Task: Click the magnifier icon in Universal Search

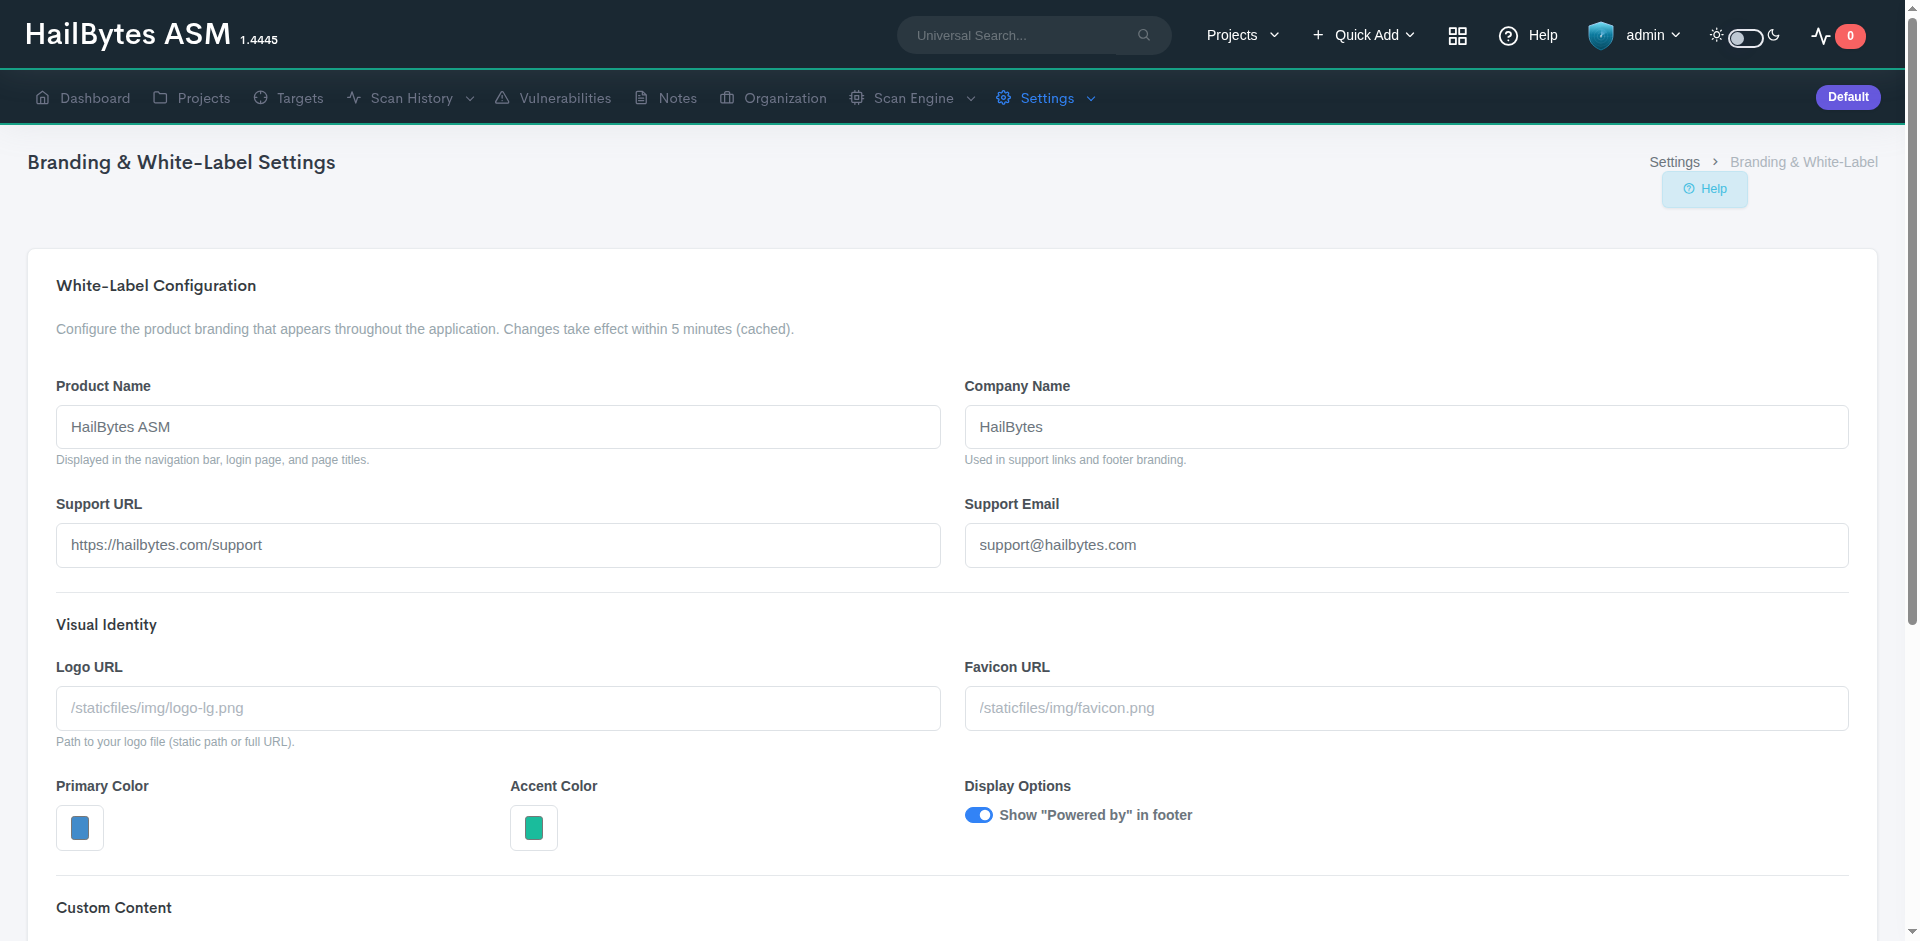Action: click(x=1144, y=35)
